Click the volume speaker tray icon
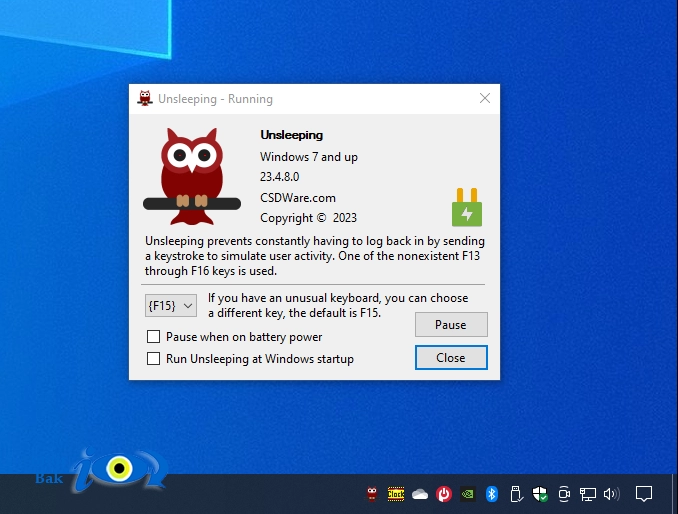Image resolution: width=678 pixels, height=514 pixels. coord(611,494)
